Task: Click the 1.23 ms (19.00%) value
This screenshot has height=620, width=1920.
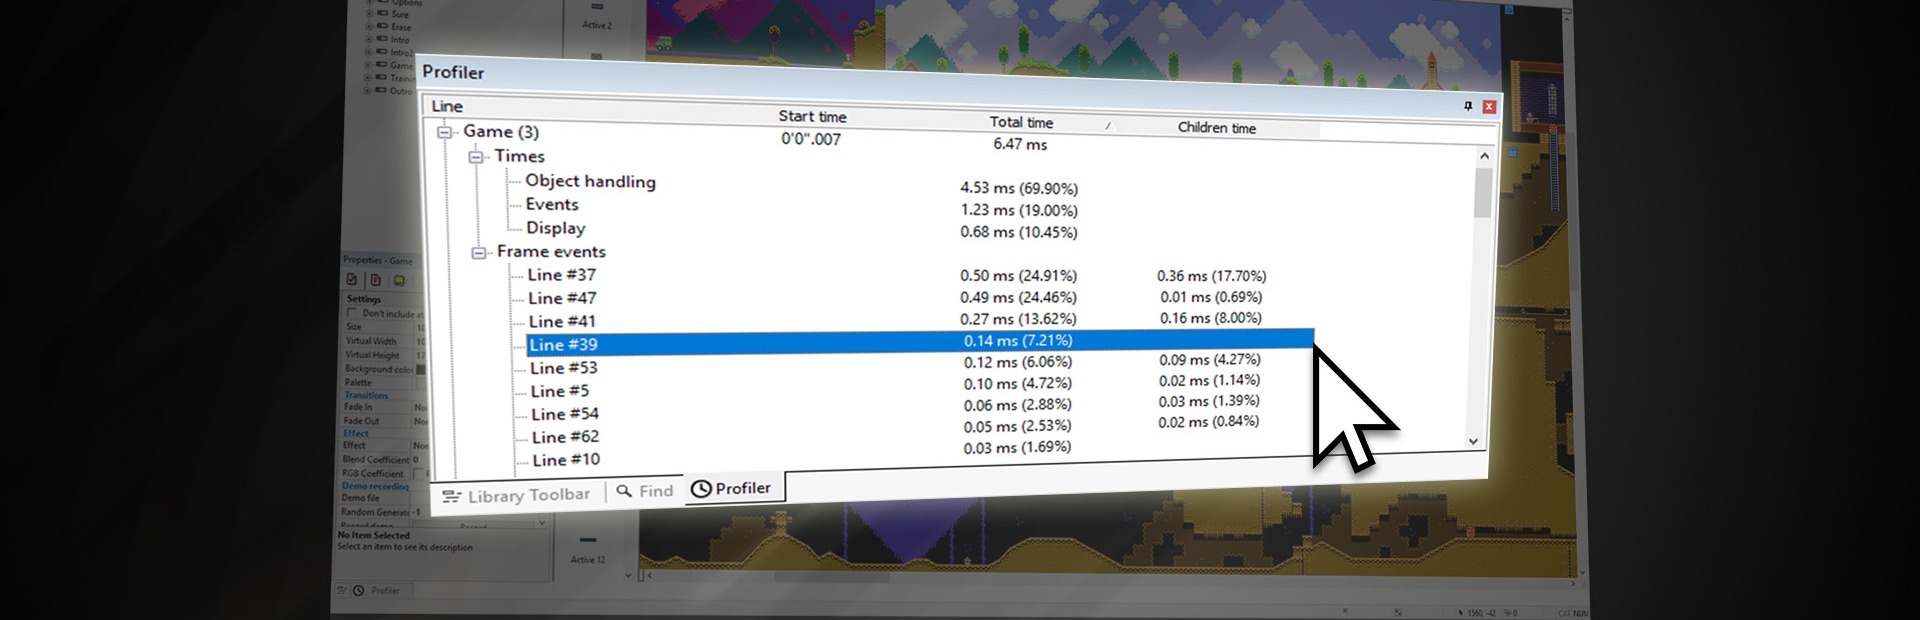Action: [x=1019, y=210]
